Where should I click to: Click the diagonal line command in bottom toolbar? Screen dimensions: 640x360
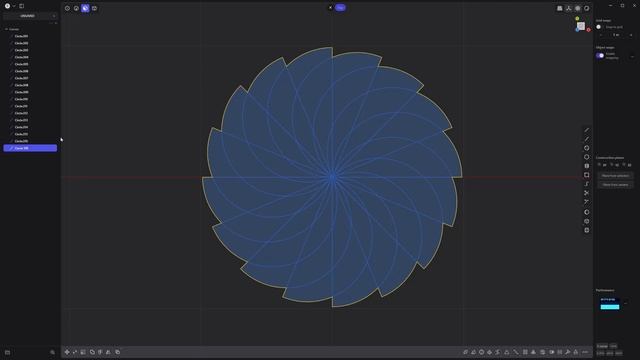[x=516, y=352]
